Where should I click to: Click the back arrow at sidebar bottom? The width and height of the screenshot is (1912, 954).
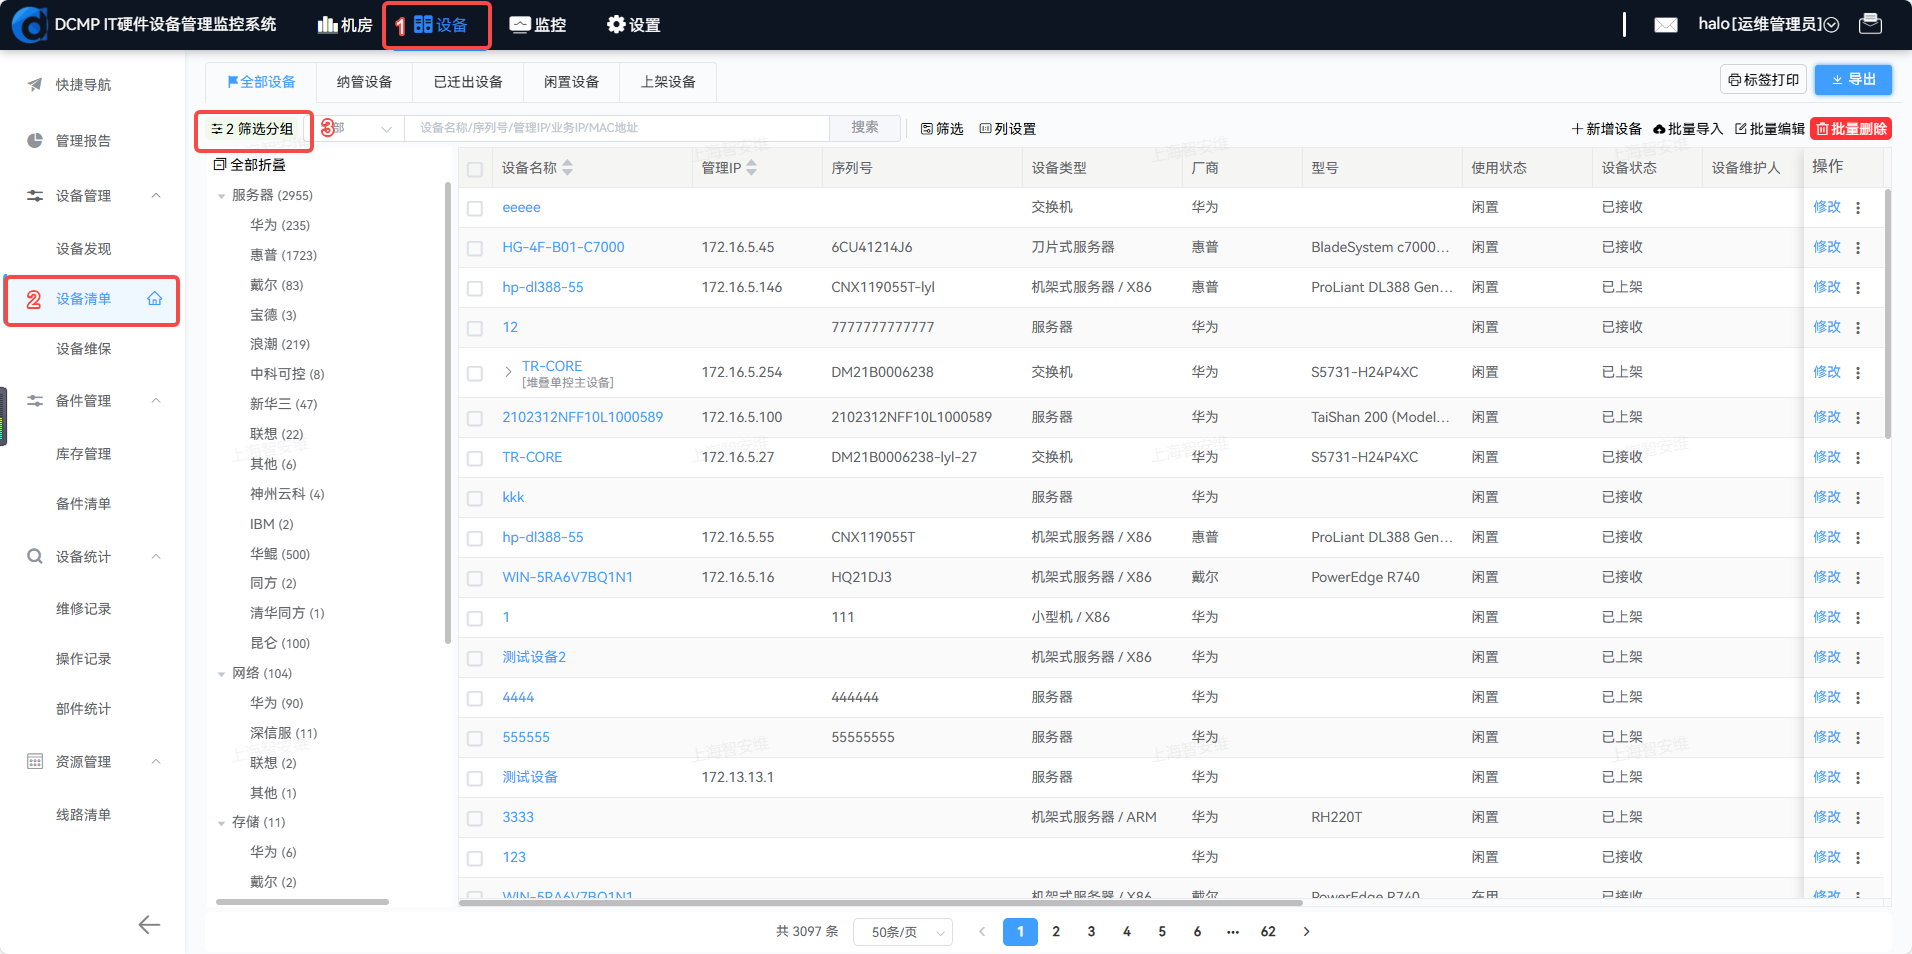[x=149, y=925]
